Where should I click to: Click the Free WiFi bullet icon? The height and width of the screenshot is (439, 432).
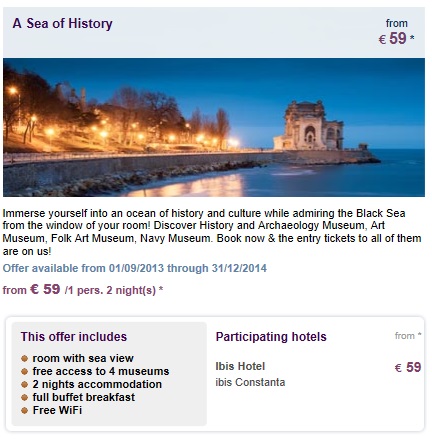click(24, 410)
